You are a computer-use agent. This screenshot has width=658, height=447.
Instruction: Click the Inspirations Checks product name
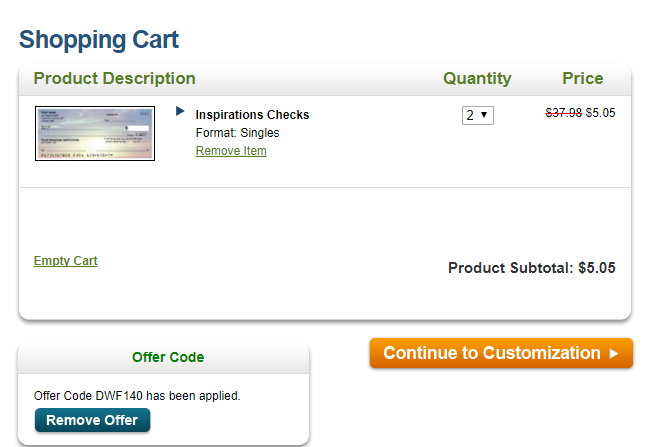pos(252,115)
